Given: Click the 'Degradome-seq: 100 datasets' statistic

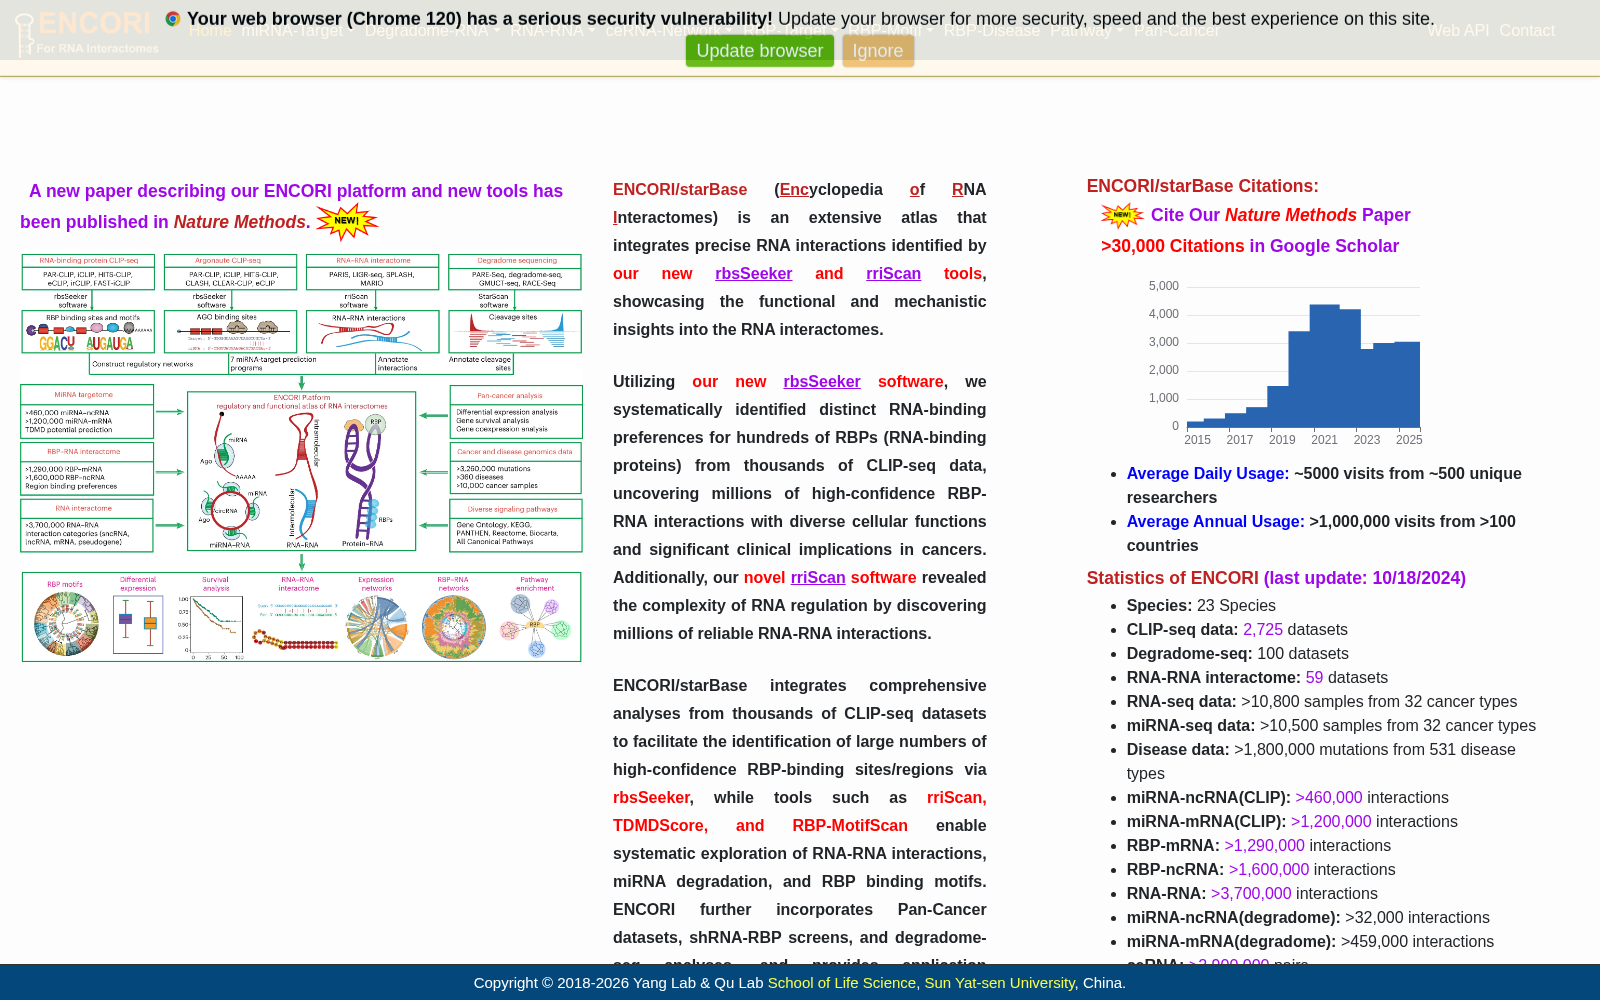Looking at the screenshot, I should pos(1238,654).
